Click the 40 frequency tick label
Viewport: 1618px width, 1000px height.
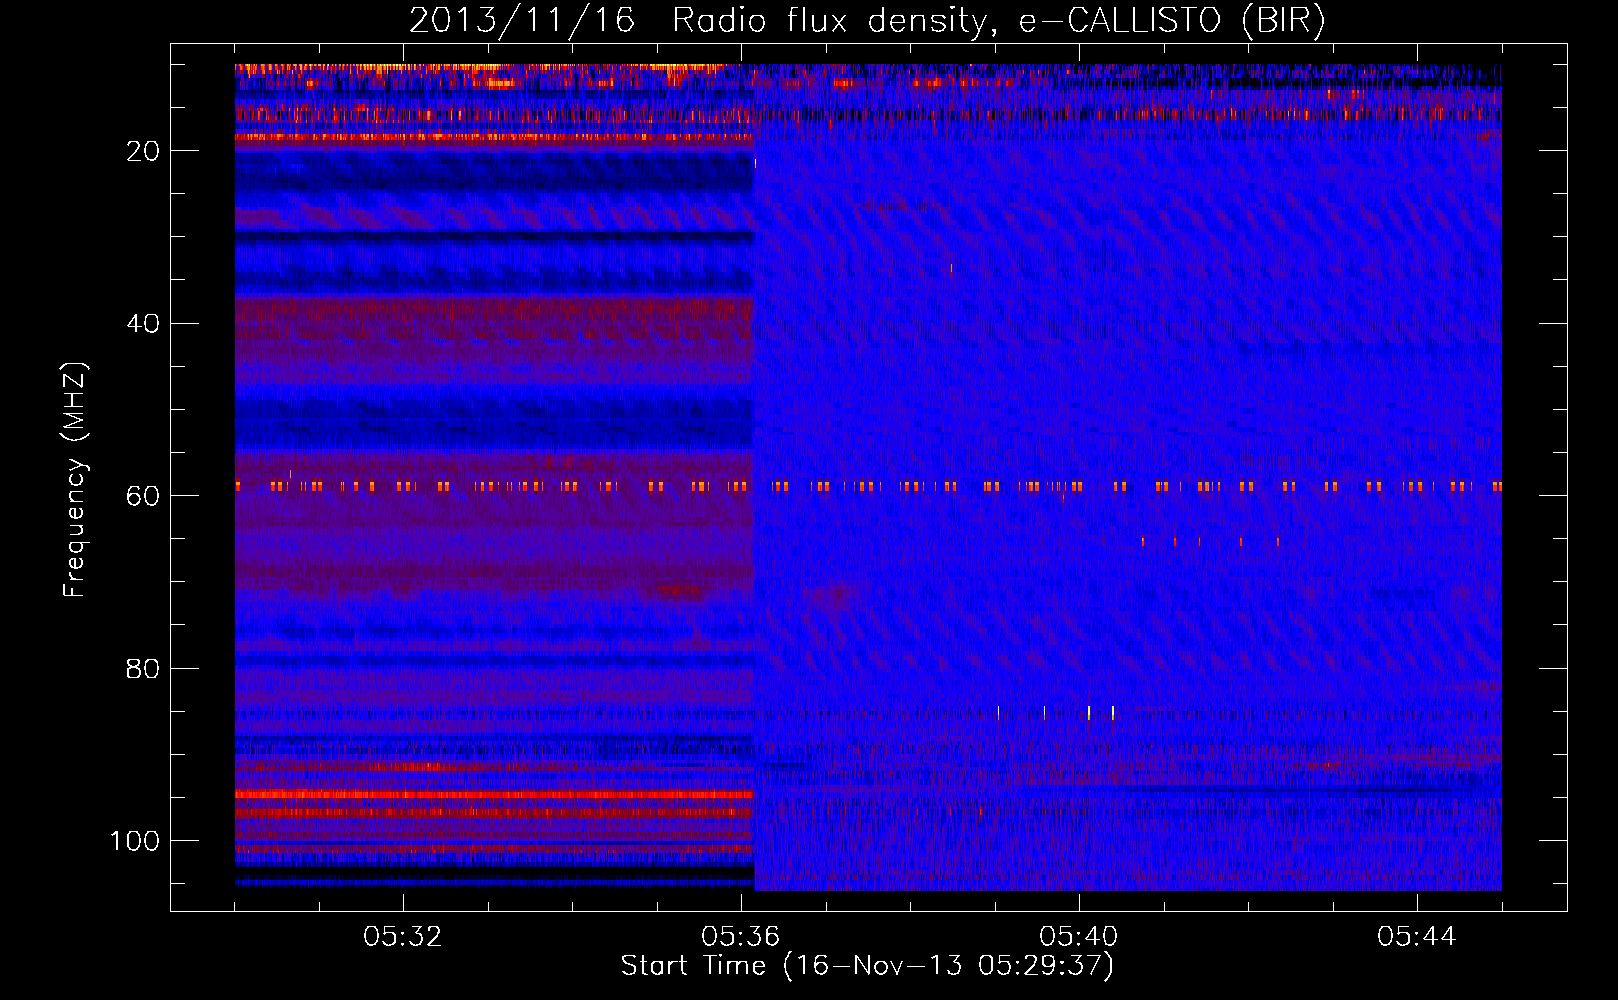(x=144, y=324)
